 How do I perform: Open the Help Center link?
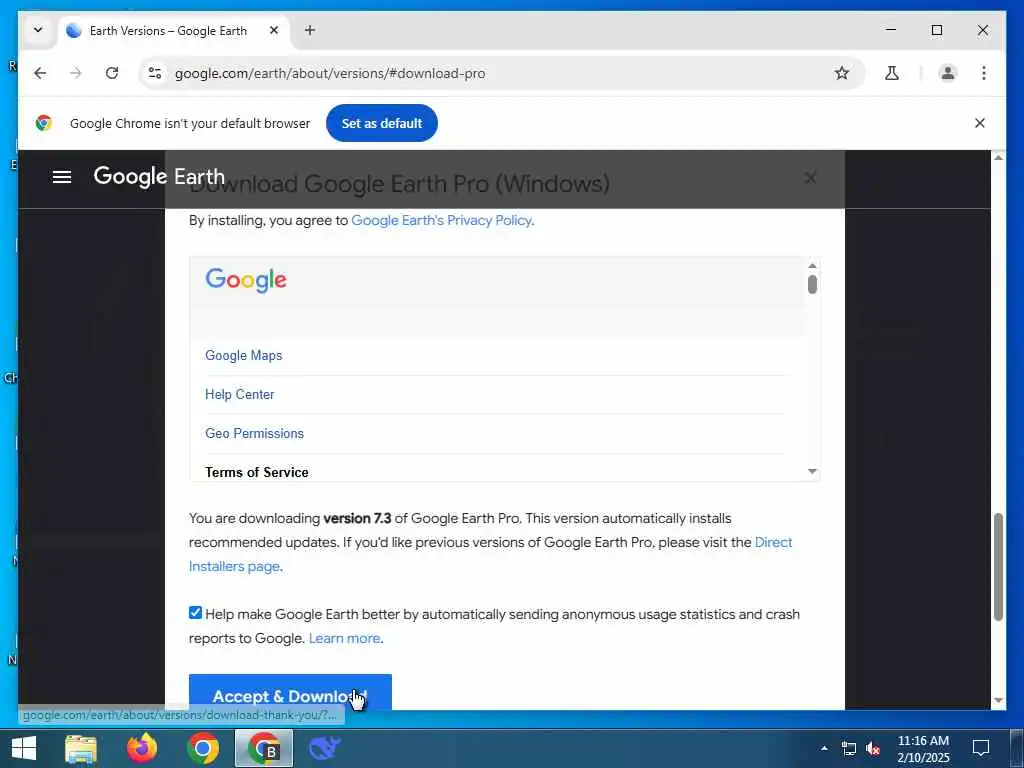[x=240, y=394]
